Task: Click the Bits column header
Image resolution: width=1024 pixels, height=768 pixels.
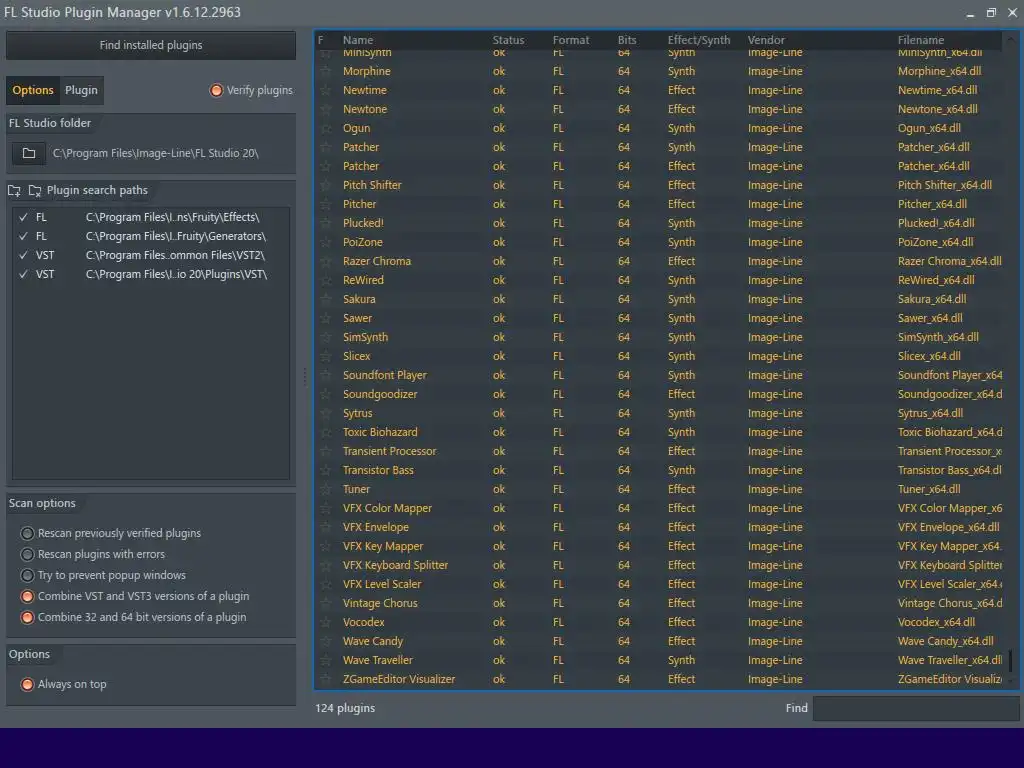Action: [627, 40]
